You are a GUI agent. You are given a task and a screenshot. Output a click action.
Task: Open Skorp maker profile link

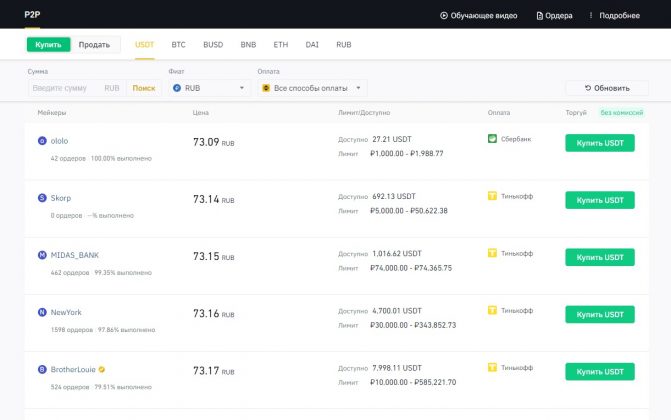click(61, 198)
